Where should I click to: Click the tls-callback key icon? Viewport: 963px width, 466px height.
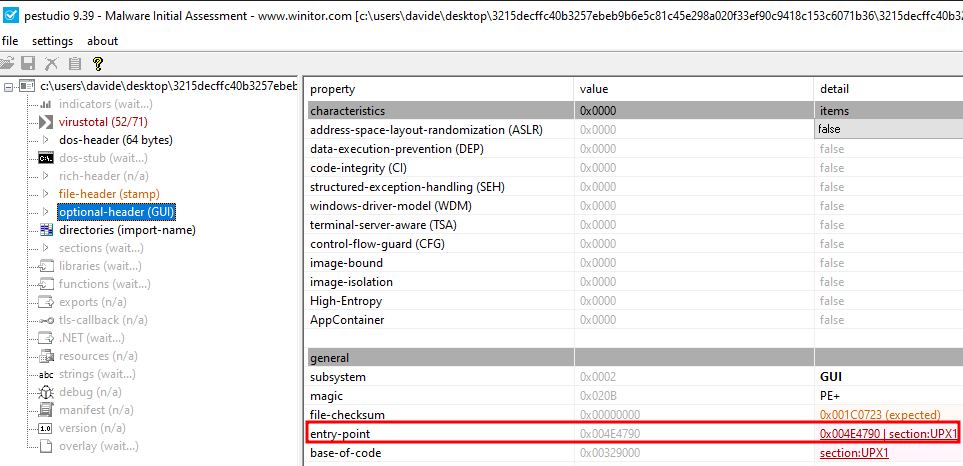[45, 320]
